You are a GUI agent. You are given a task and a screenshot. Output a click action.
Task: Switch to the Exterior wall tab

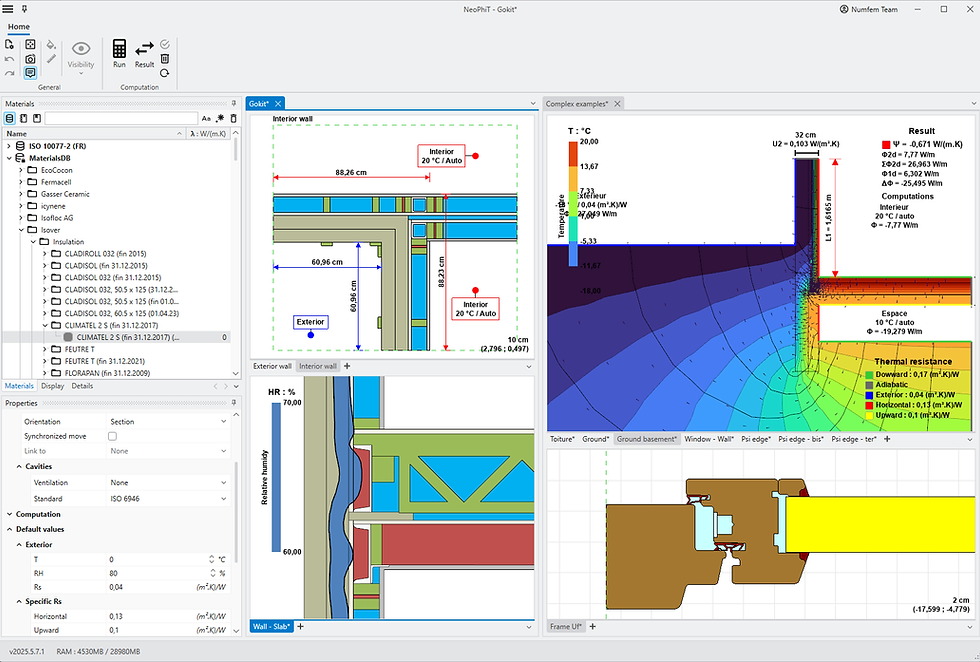pos(272,366)
